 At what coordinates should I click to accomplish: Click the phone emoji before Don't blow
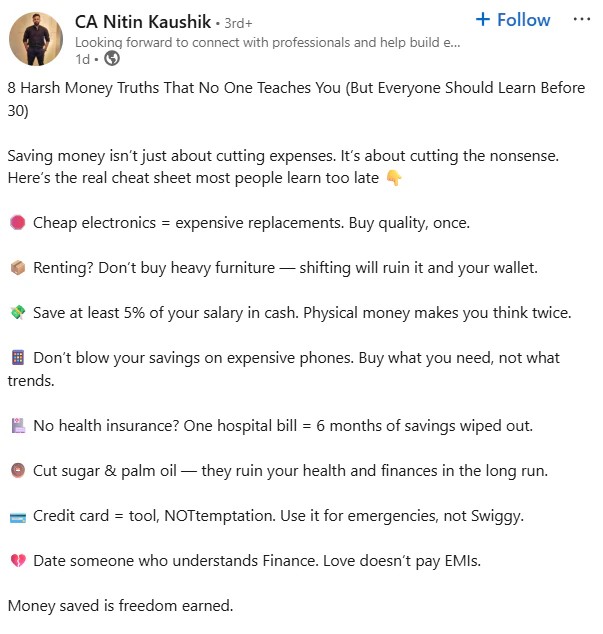click(16, 358)
